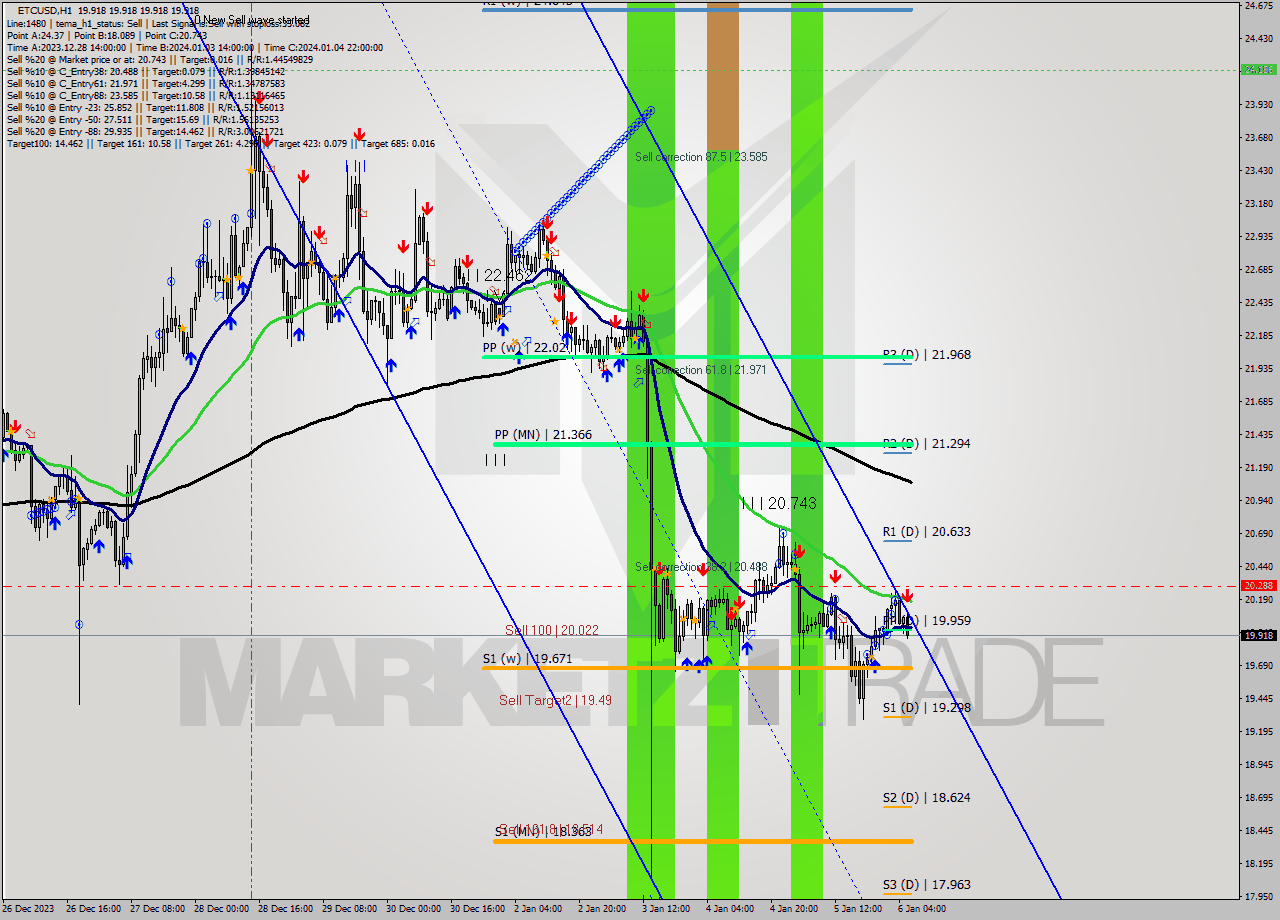Viewport: 1280px width, 920px height.
Task: Select the 'S2 (D) | 18.624' support label
Action: [x=926, y=798]
